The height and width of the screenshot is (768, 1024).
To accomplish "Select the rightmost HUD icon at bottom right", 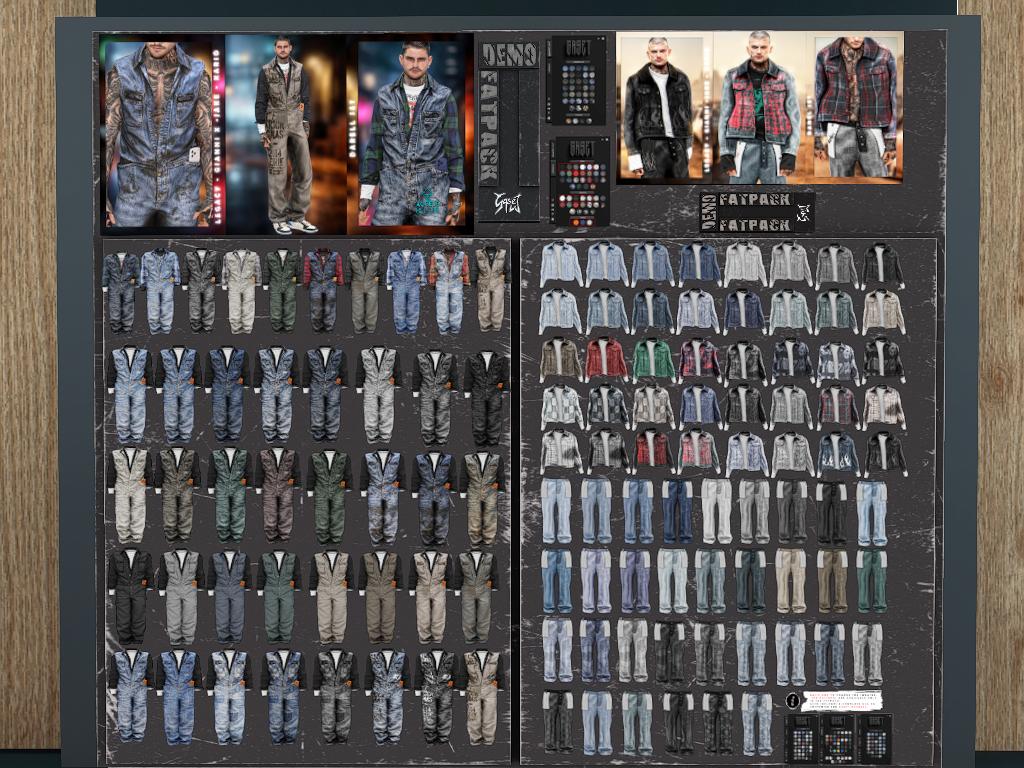I will tap(874, 740).
